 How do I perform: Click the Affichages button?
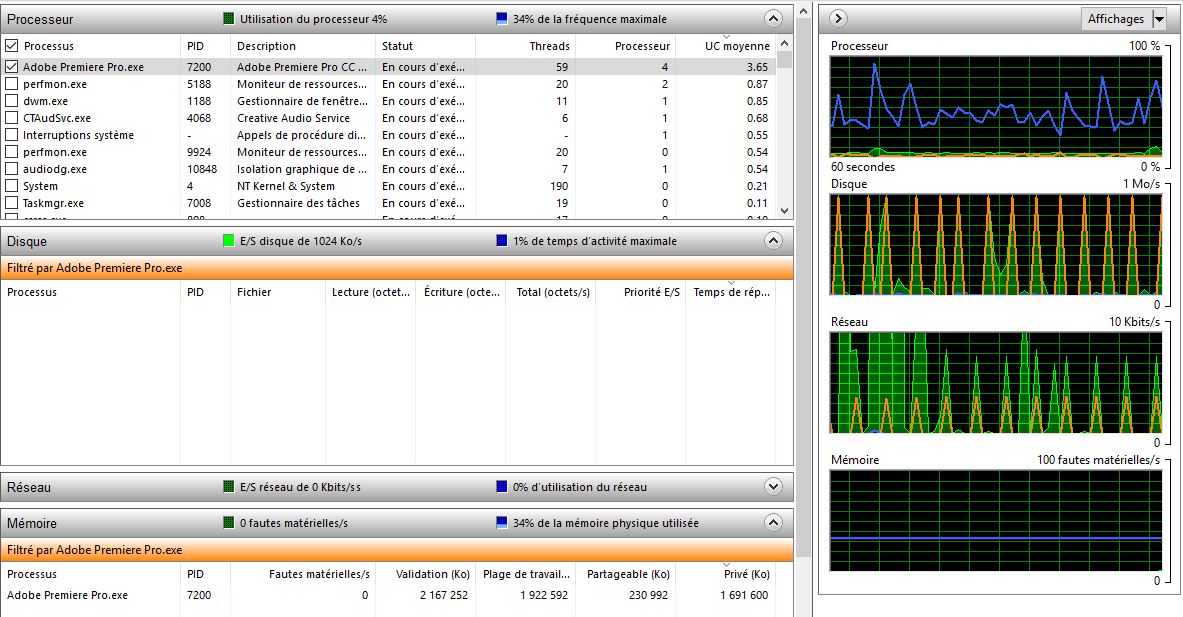[1115, 19]
